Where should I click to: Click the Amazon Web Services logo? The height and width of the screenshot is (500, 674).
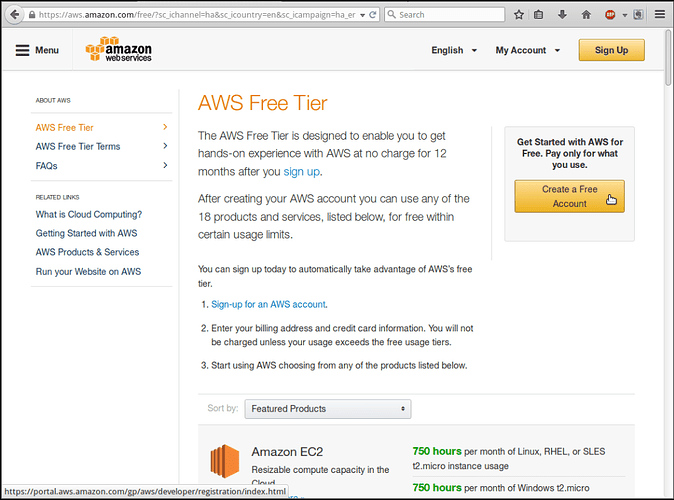pyautogui.click(x=119, y=50)
